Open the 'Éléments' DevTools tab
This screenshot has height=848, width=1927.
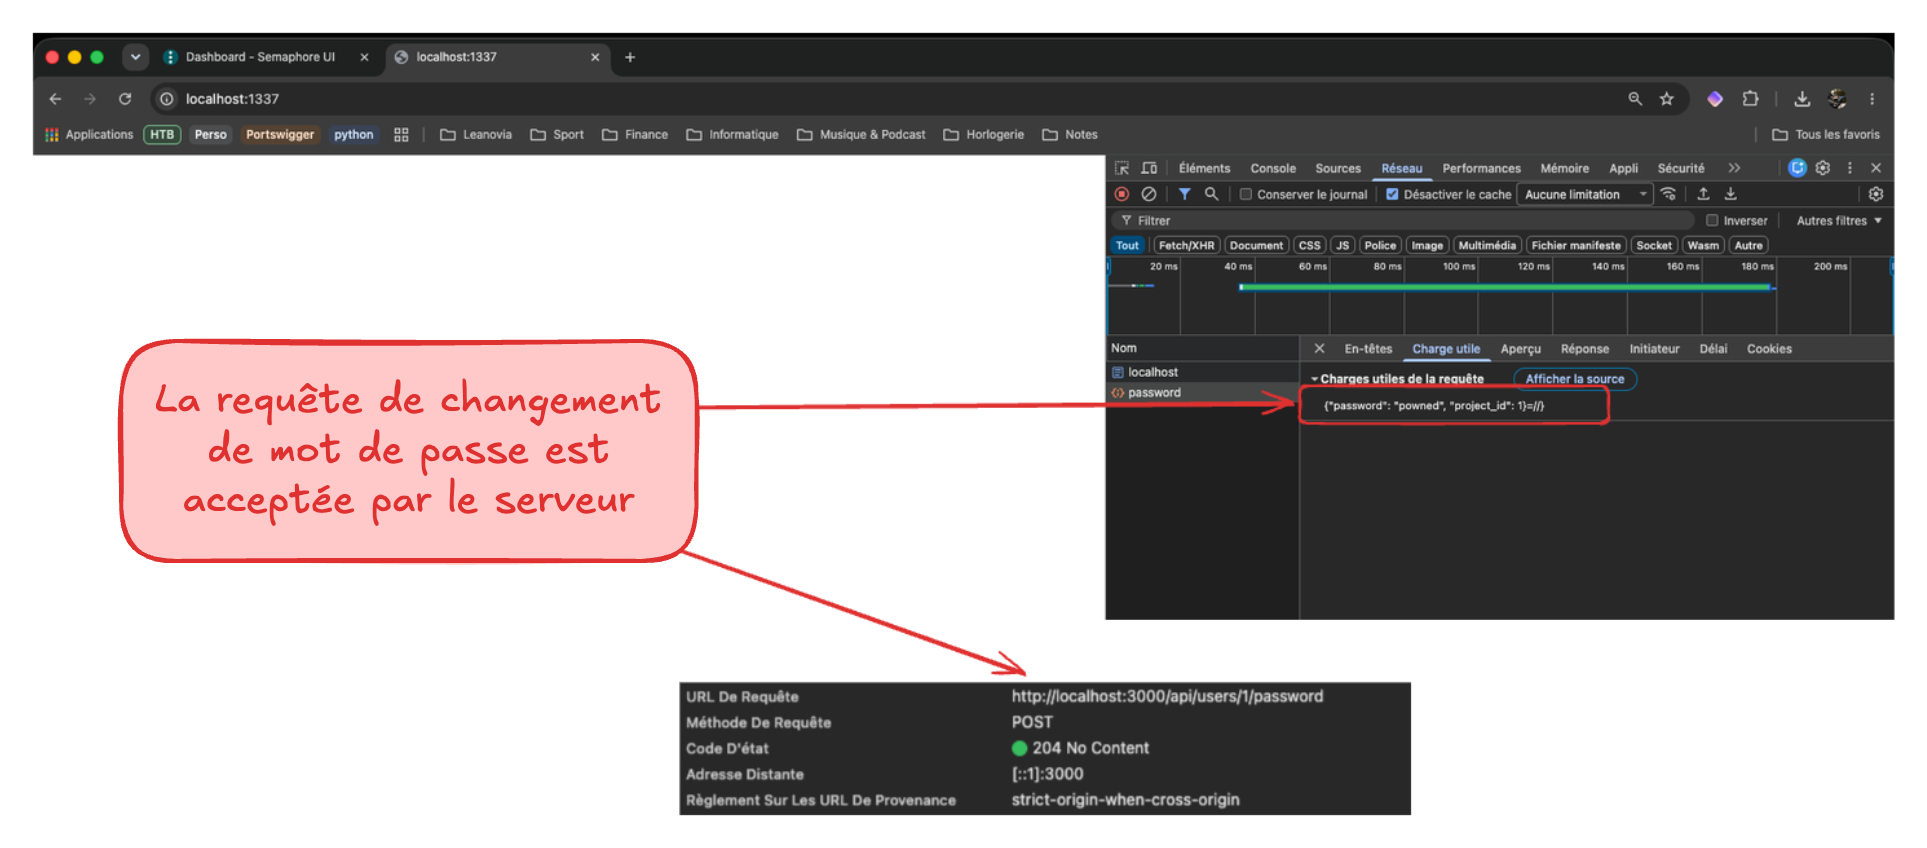pos(1204,169)
